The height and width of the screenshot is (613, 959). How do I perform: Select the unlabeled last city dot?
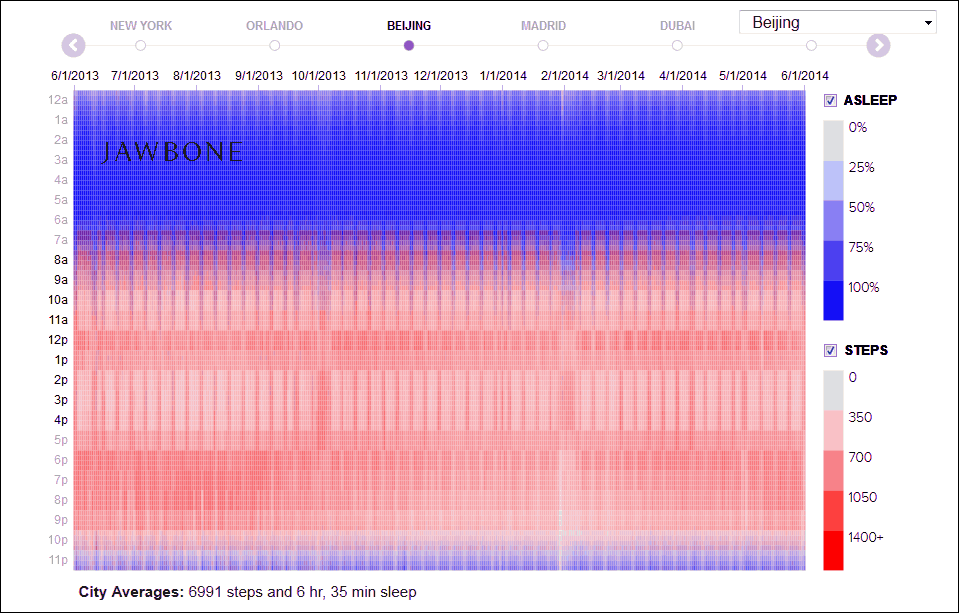pos(811,45)
